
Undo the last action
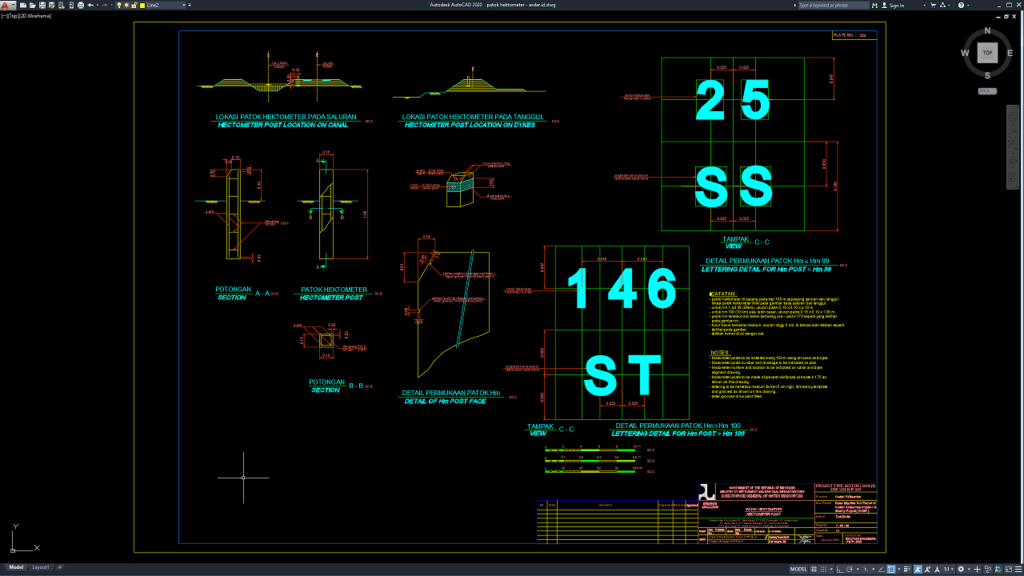point(90,6)
